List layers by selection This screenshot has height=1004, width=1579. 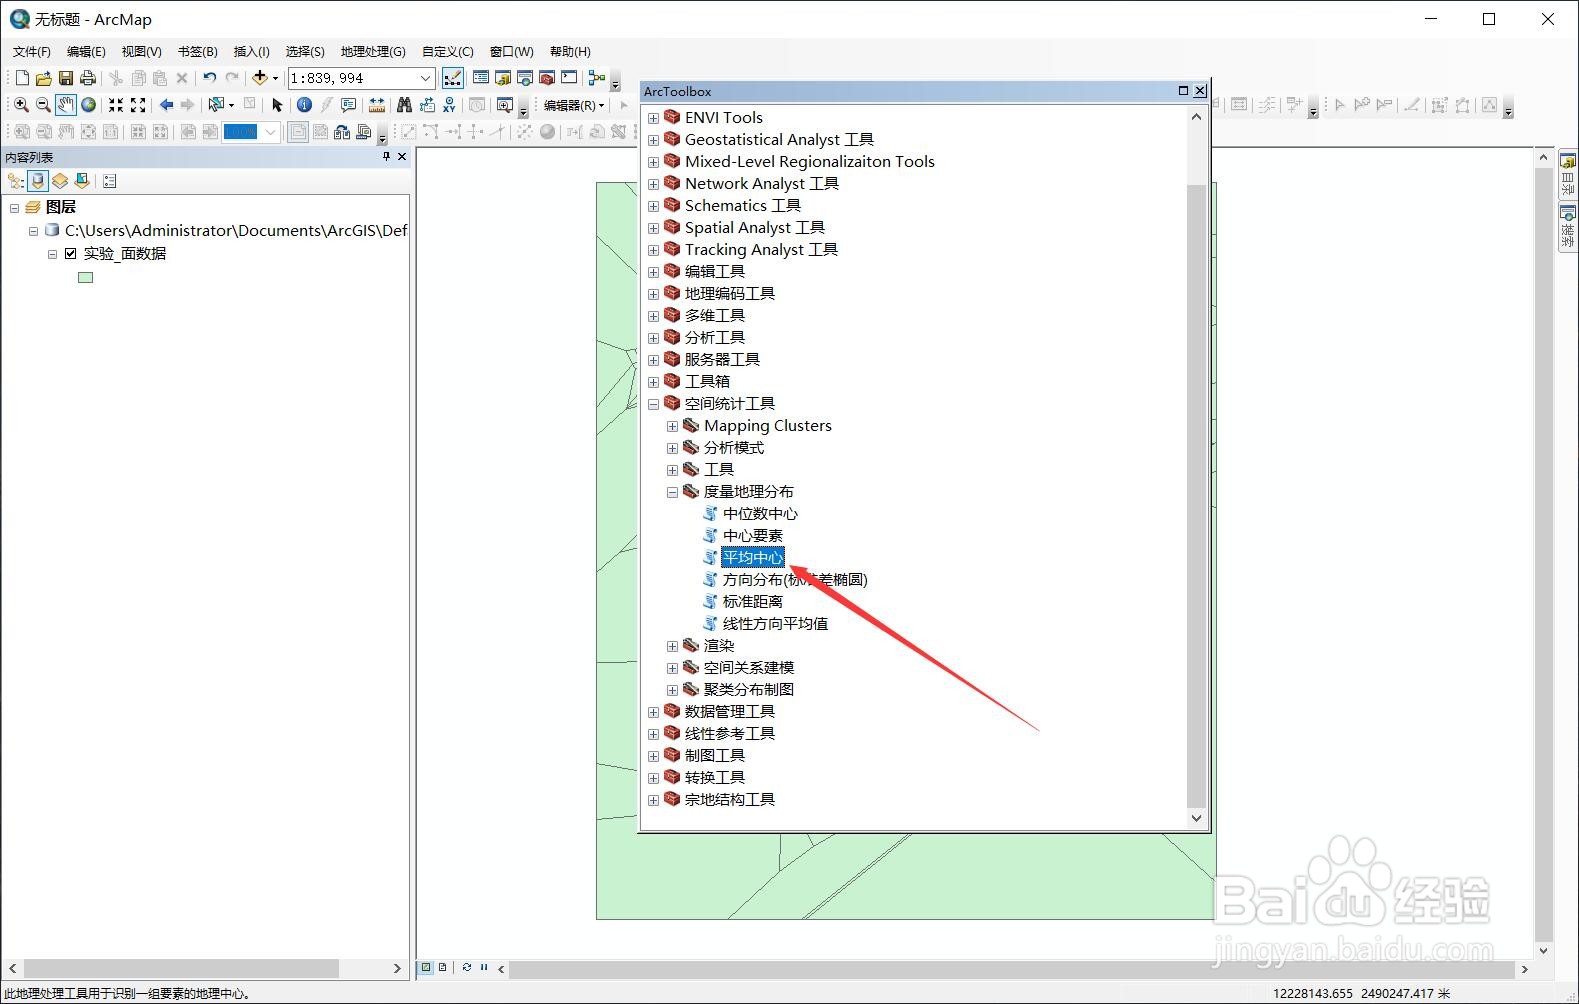[82, 181]
